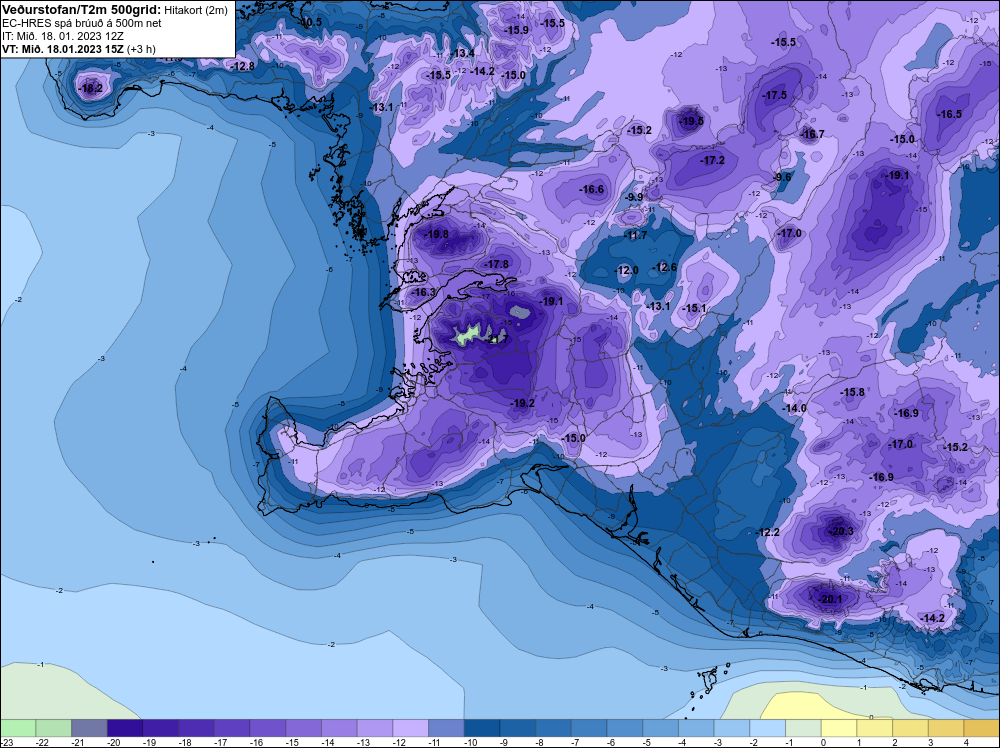This screenshot has width=1000, height=748.
Task: Select the -12.2 temperature label
Action: 767,532
